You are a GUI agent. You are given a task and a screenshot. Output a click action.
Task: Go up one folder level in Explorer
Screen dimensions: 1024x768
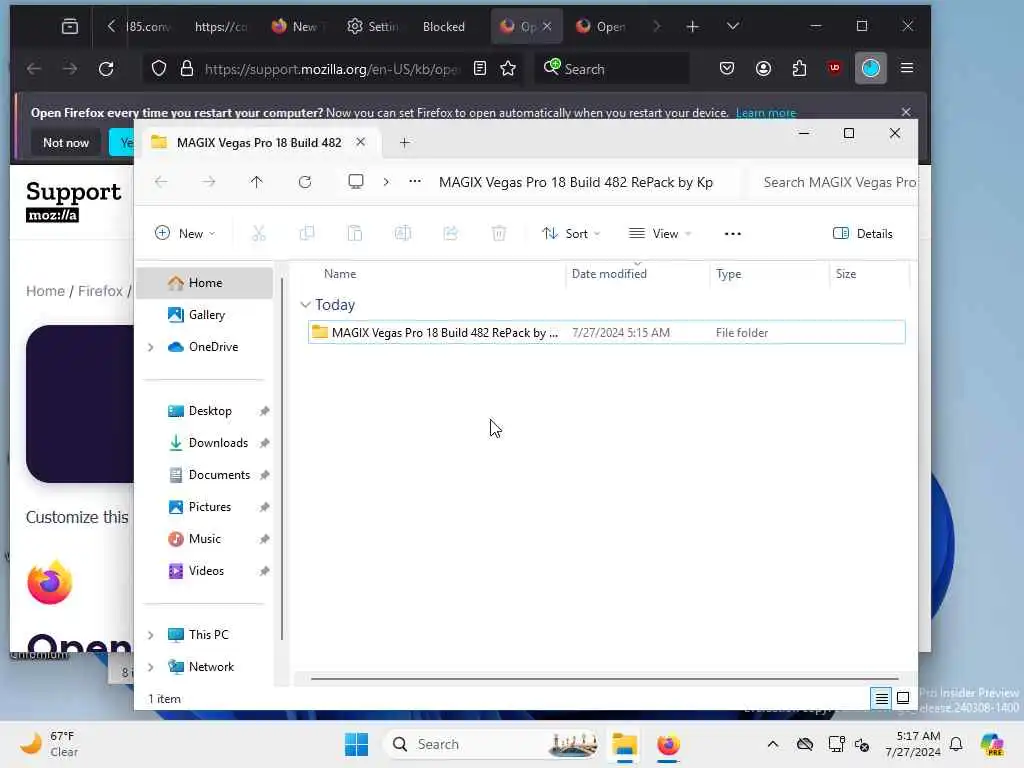[257, 182]
